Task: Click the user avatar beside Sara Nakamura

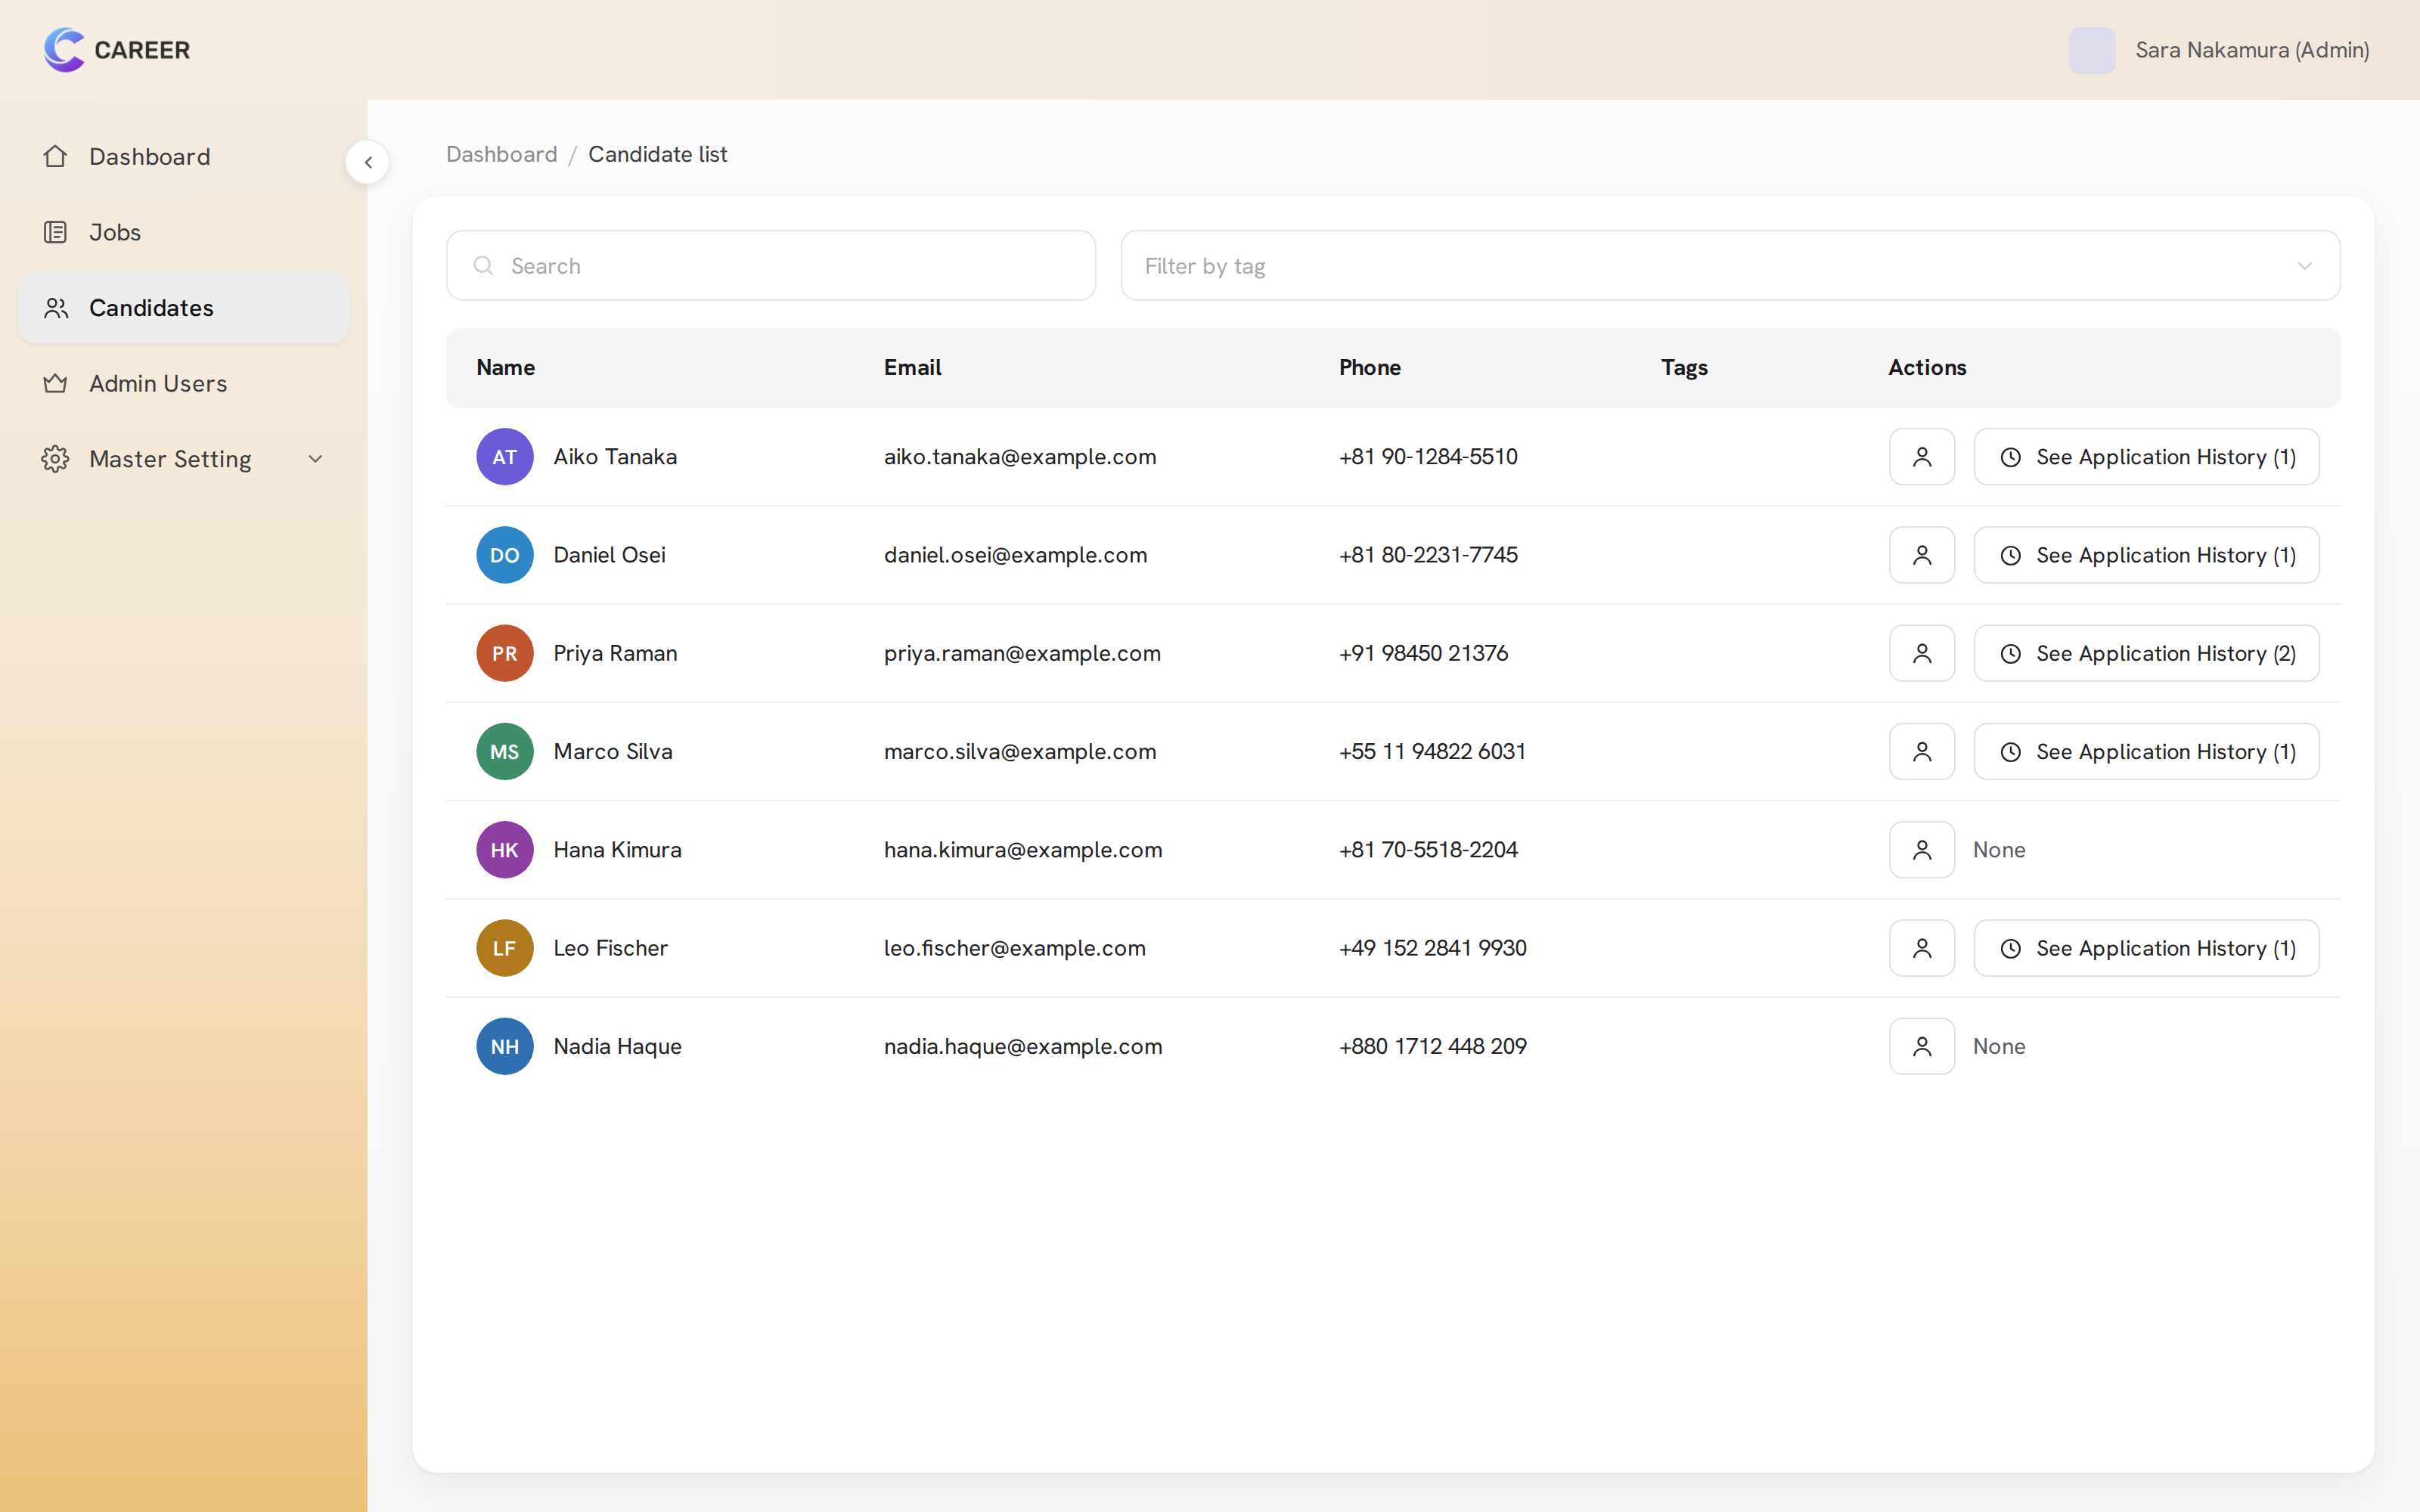Action: 2091,50
